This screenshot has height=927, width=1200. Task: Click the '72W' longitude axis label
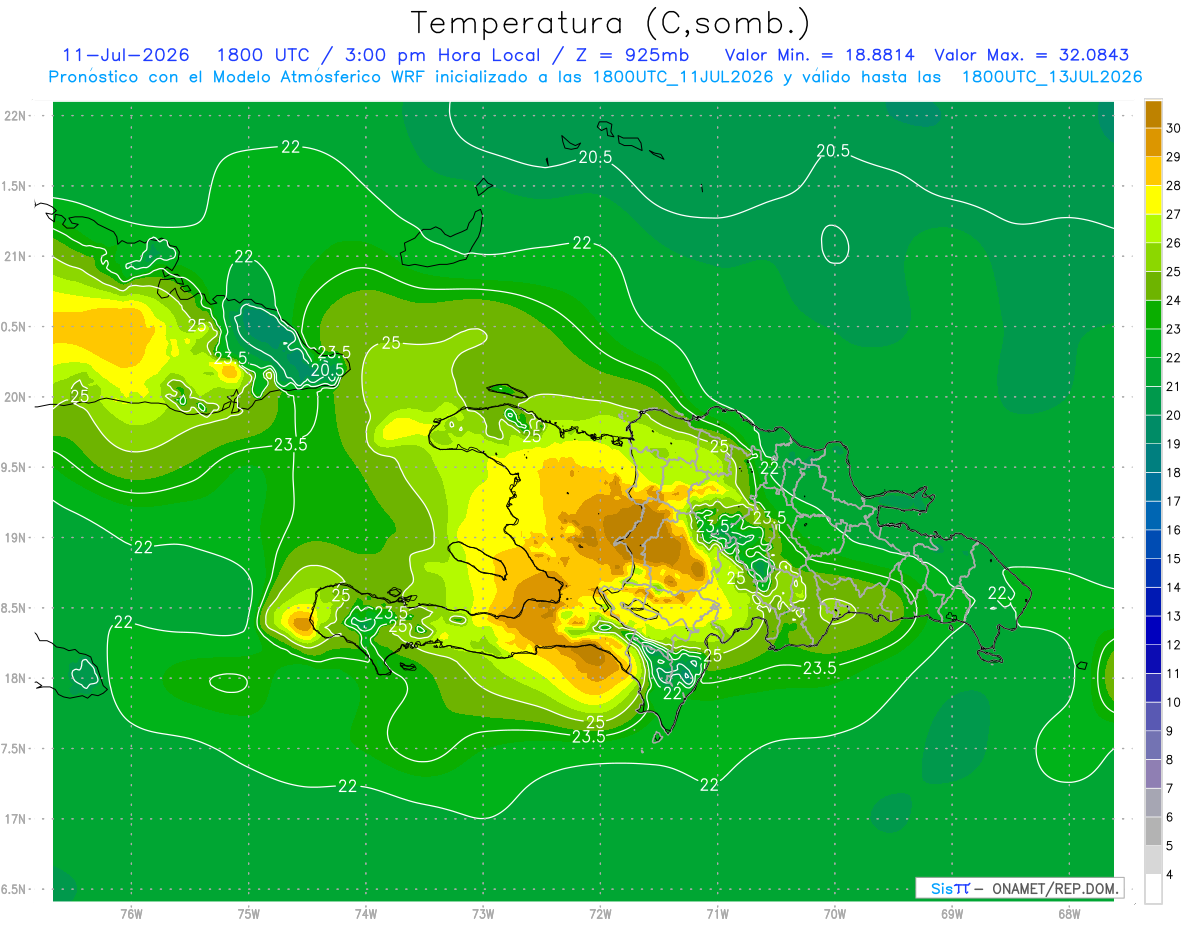pos(600,914)
